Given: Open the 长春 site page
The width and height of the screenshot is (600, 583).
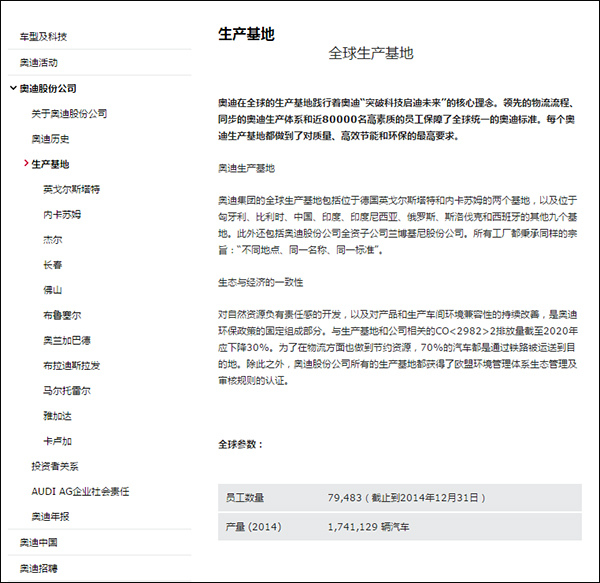Looking at the screenshot, I should coord(52,265).
